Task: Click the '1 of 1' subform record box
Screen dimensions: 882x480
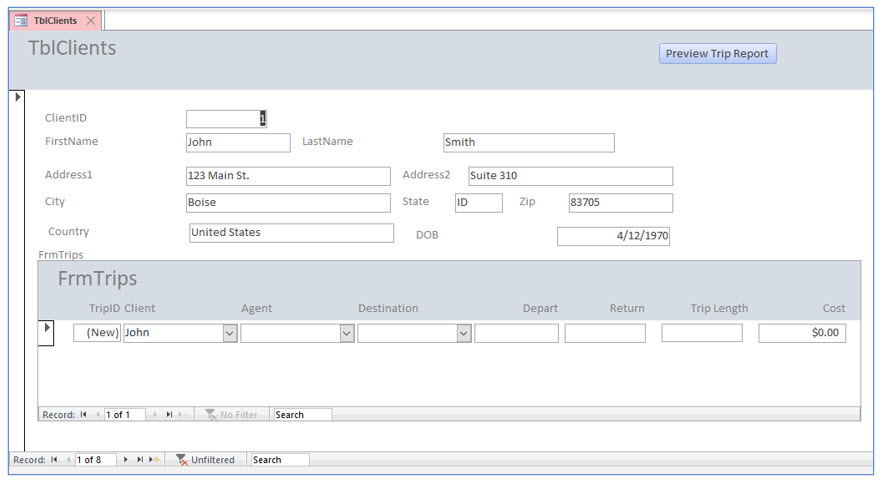Action: pyautogui.click(x=124, y=415)
